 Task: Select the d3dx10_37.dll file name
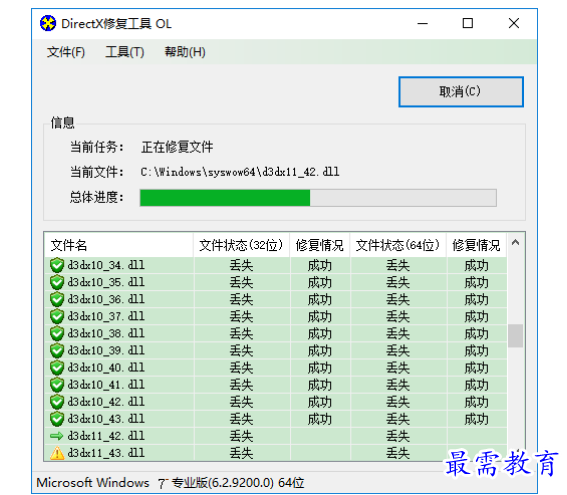pyautogui.click(x=106, y=316)
